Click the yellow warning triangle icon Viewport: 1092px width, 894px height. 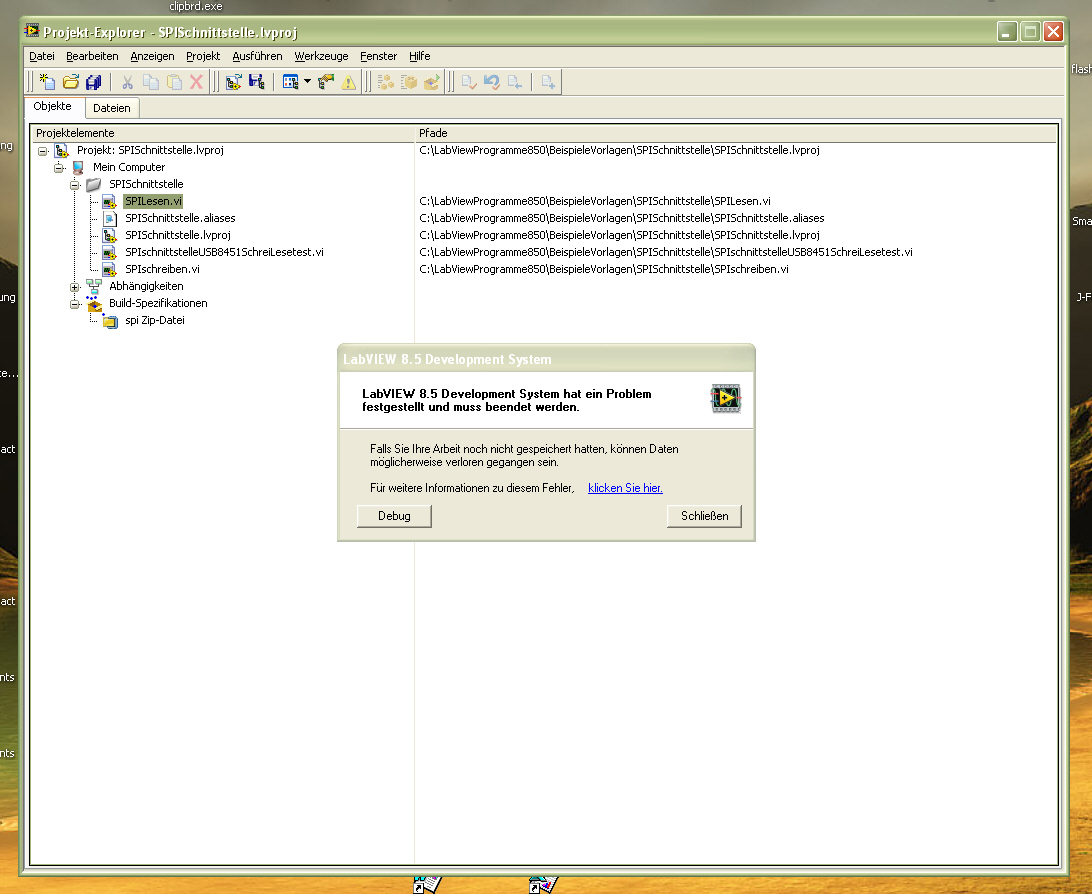(x=348, y=82)
